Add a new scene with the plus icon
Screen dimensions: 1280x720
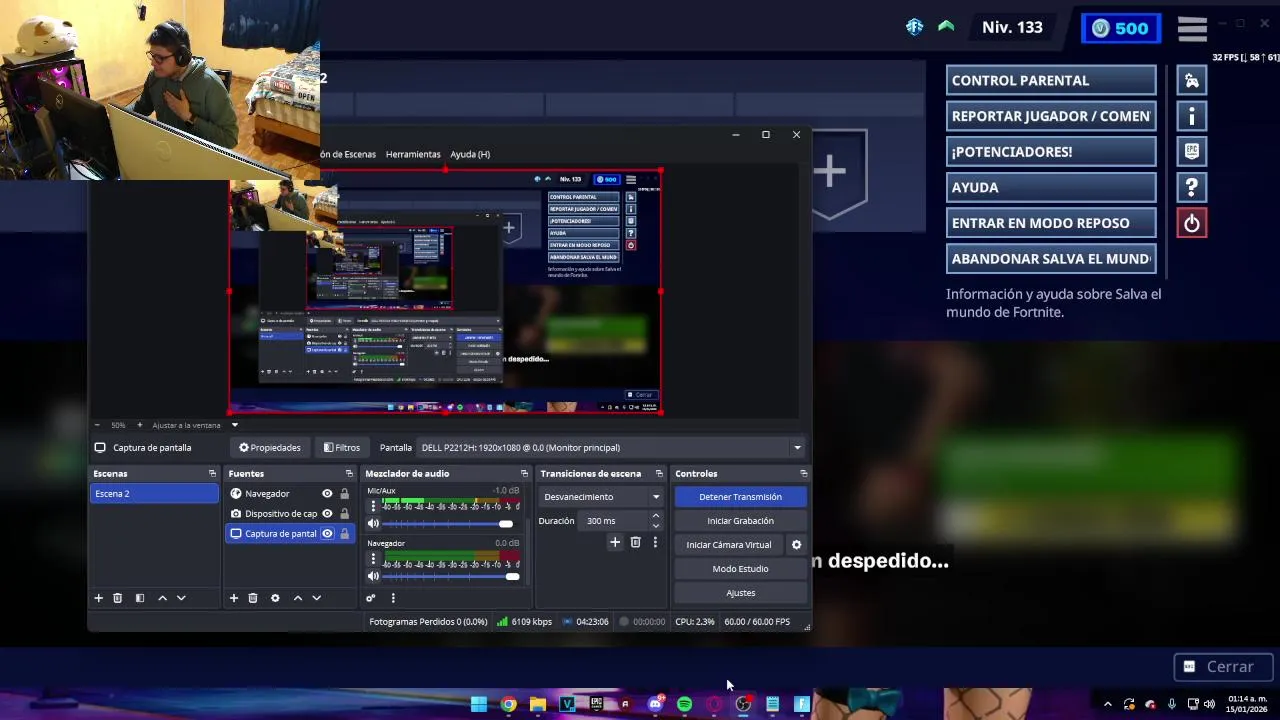[98, 598]
